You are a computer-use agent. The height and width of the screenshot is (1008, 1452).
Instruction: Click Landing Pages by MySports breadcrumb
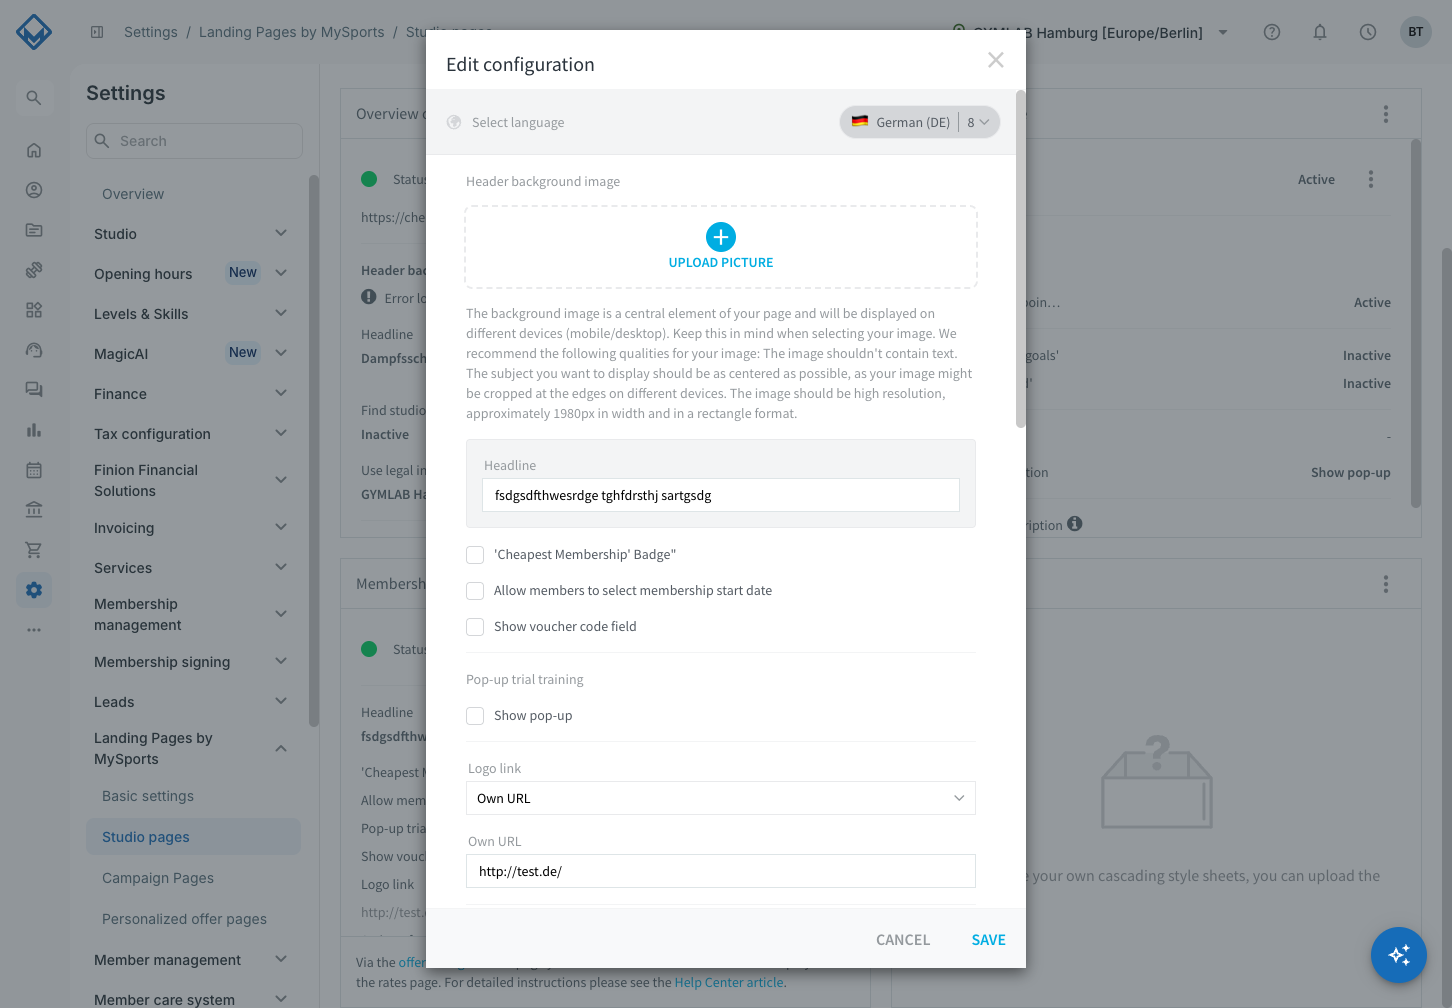point(292,32)
